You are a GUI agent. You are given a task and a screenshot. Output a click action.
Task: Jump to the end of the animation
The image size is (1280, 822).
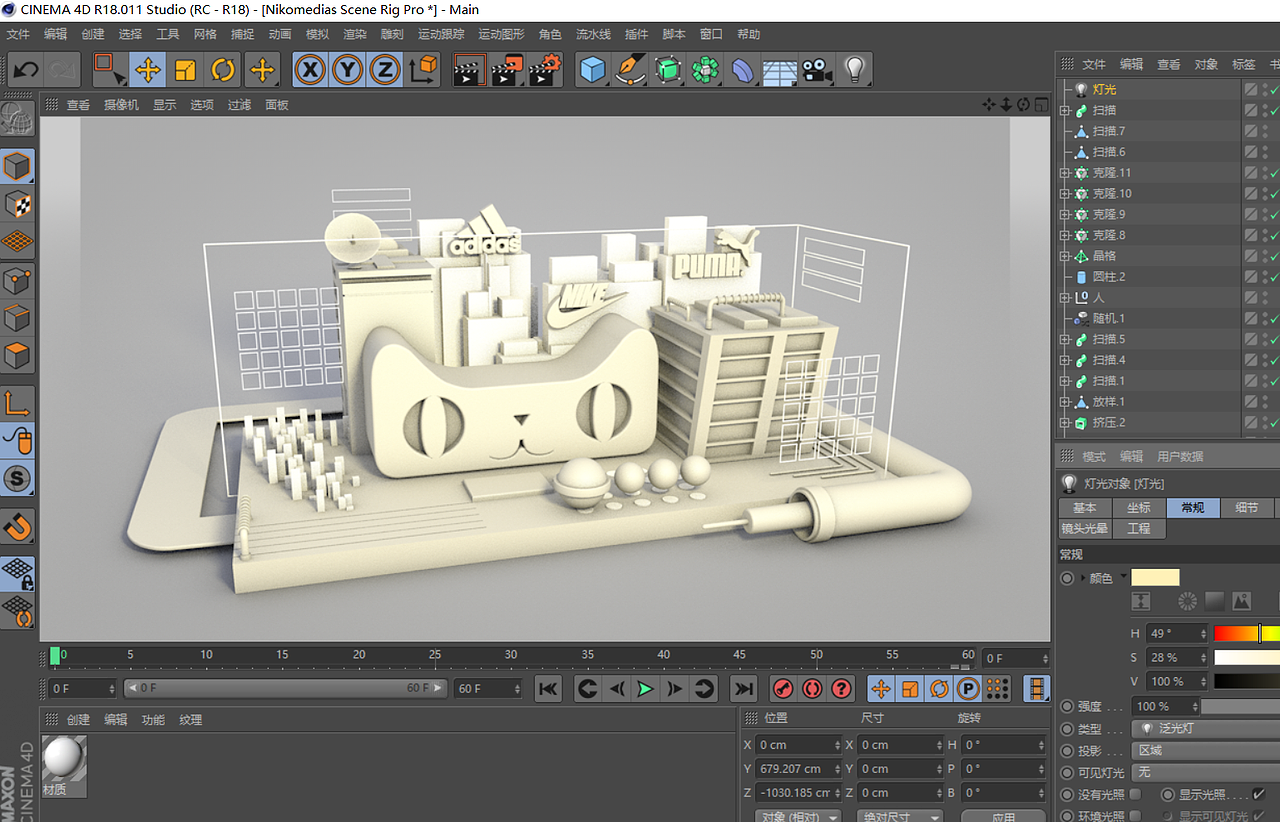pos(743,688)
